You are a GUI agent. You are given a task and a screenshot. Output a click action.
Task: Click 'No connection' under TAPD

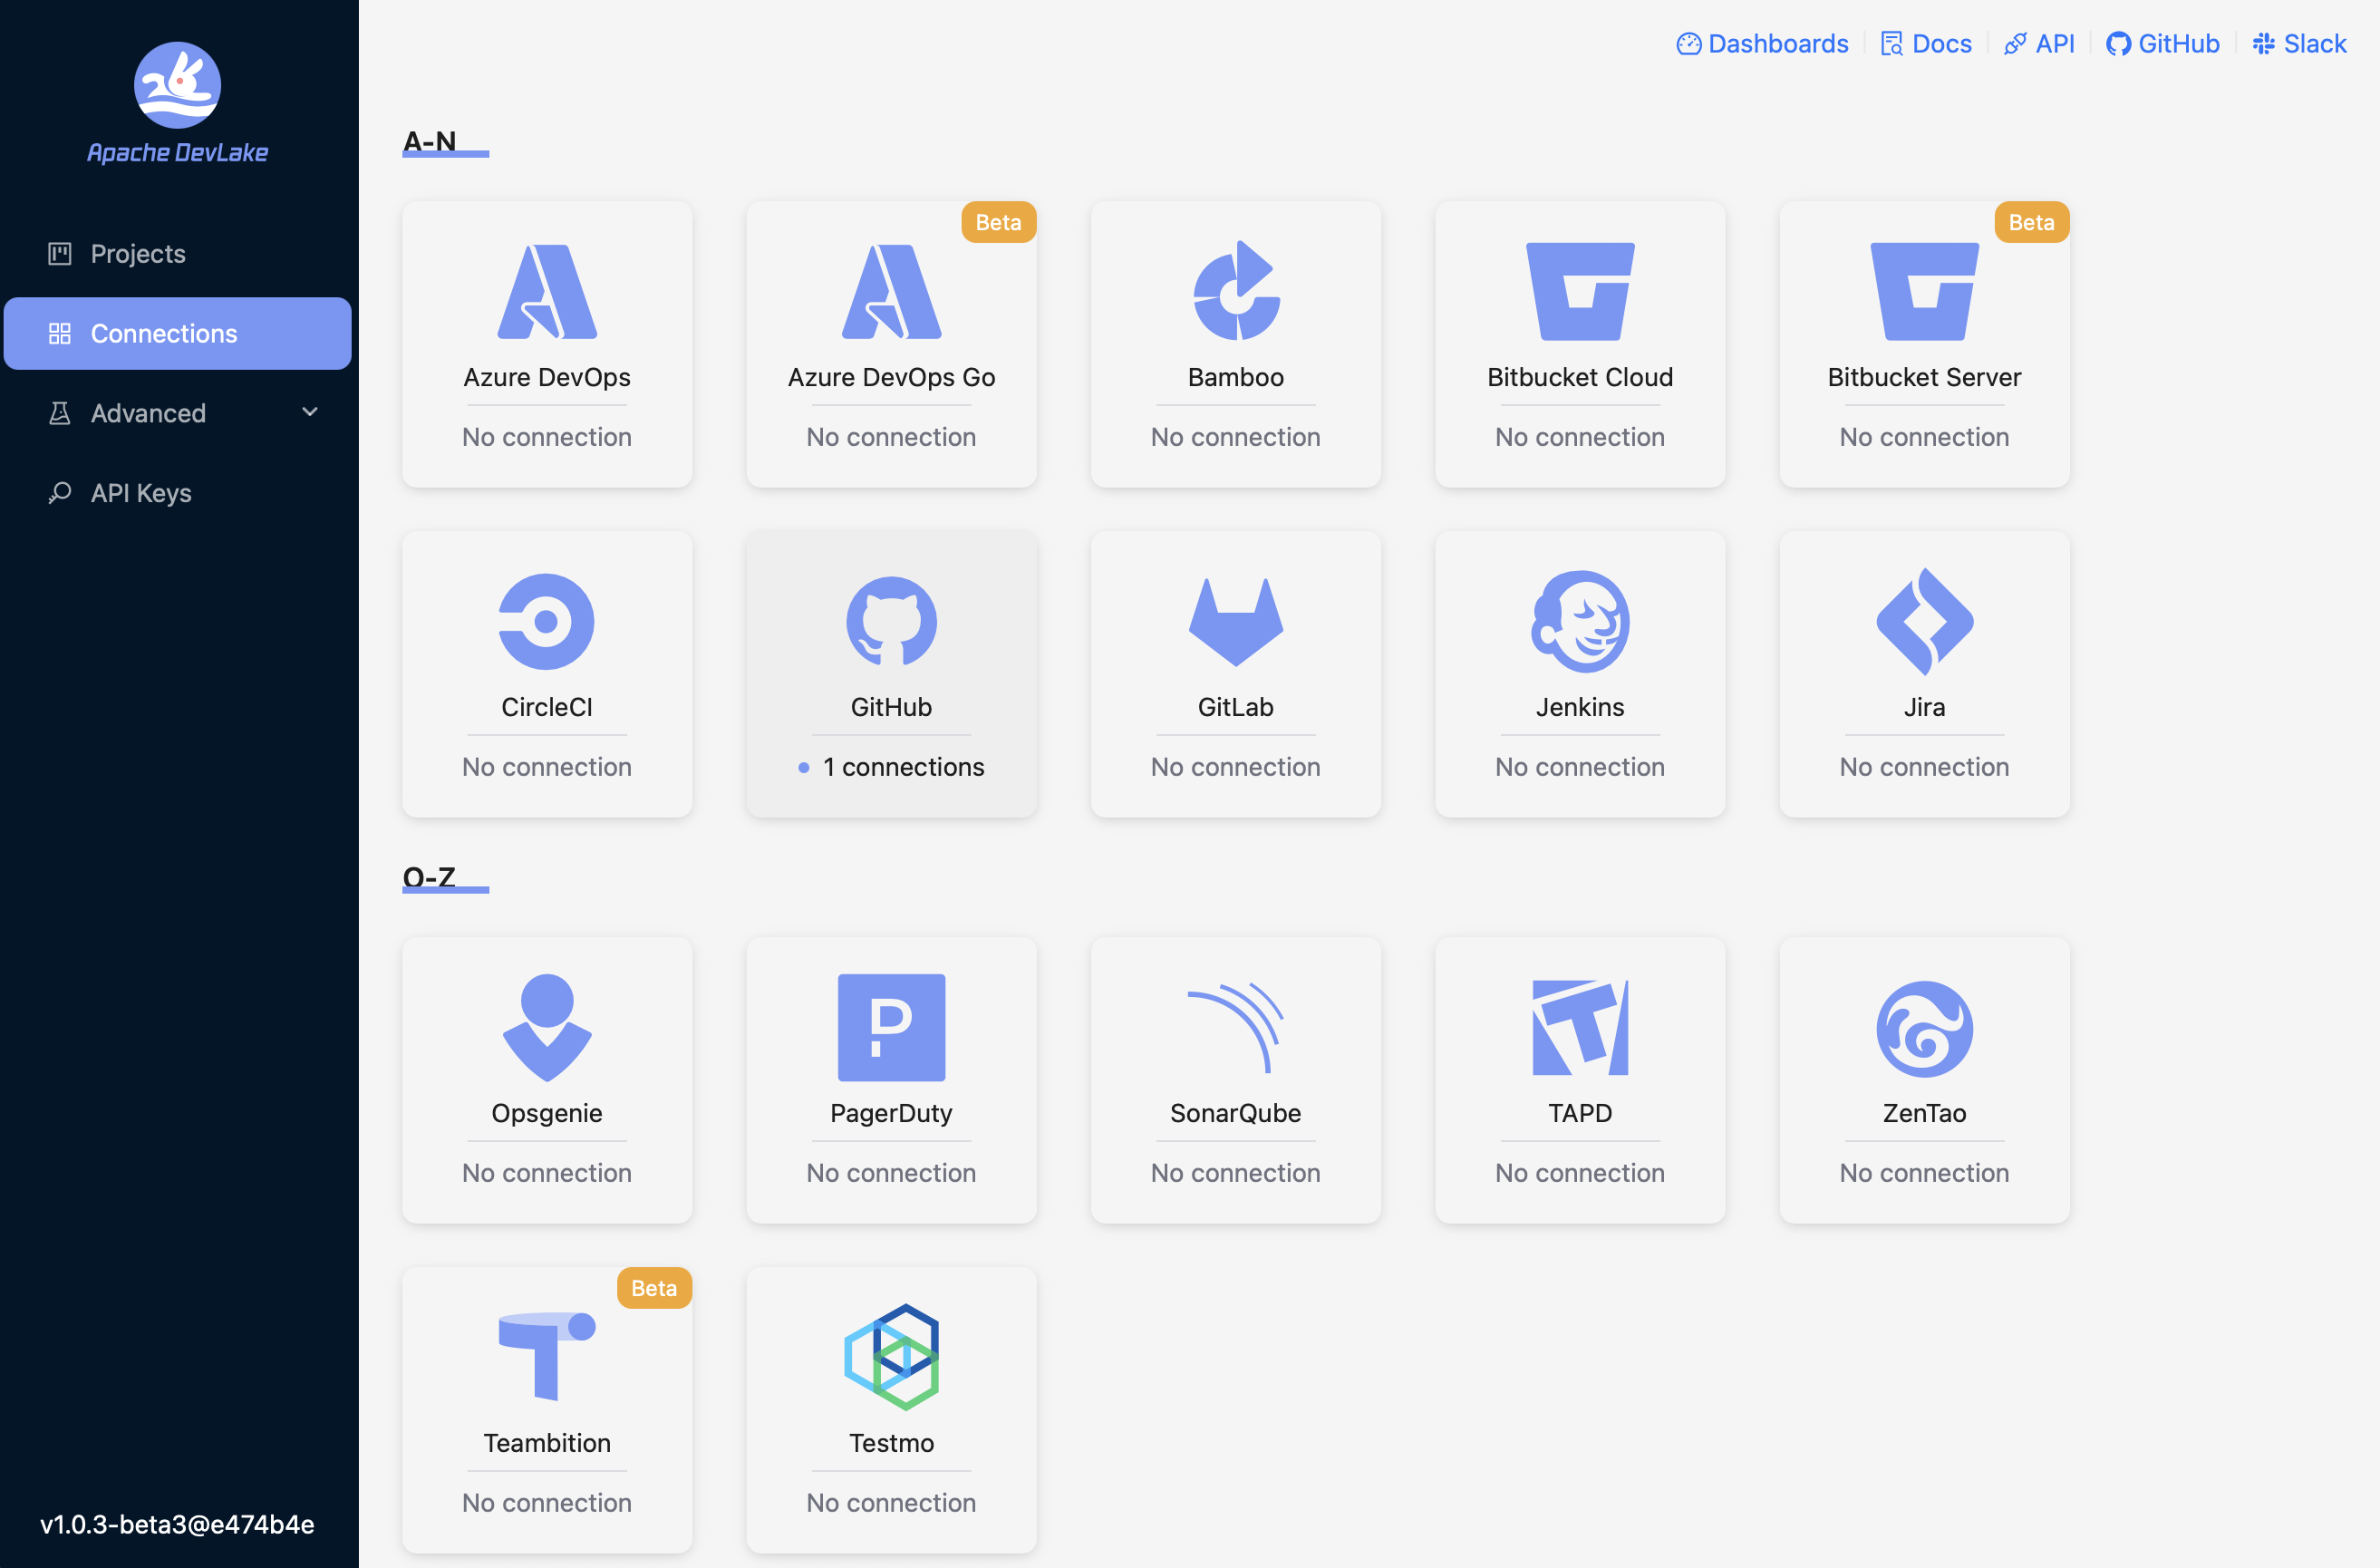[1580, 1173]
